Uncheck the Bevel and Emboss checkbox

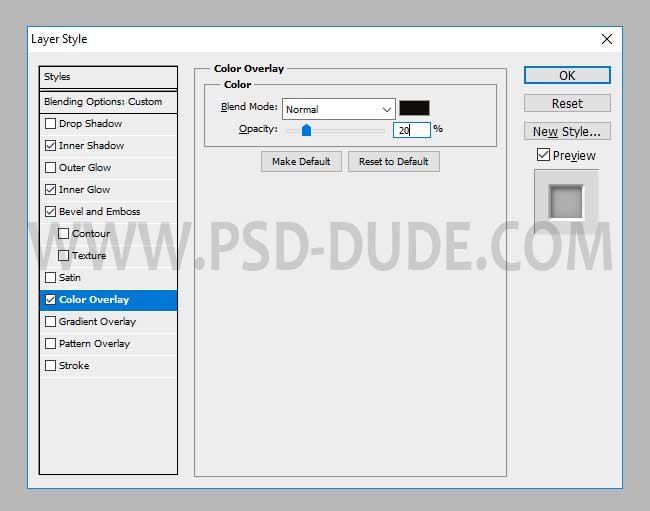(51, 211)
